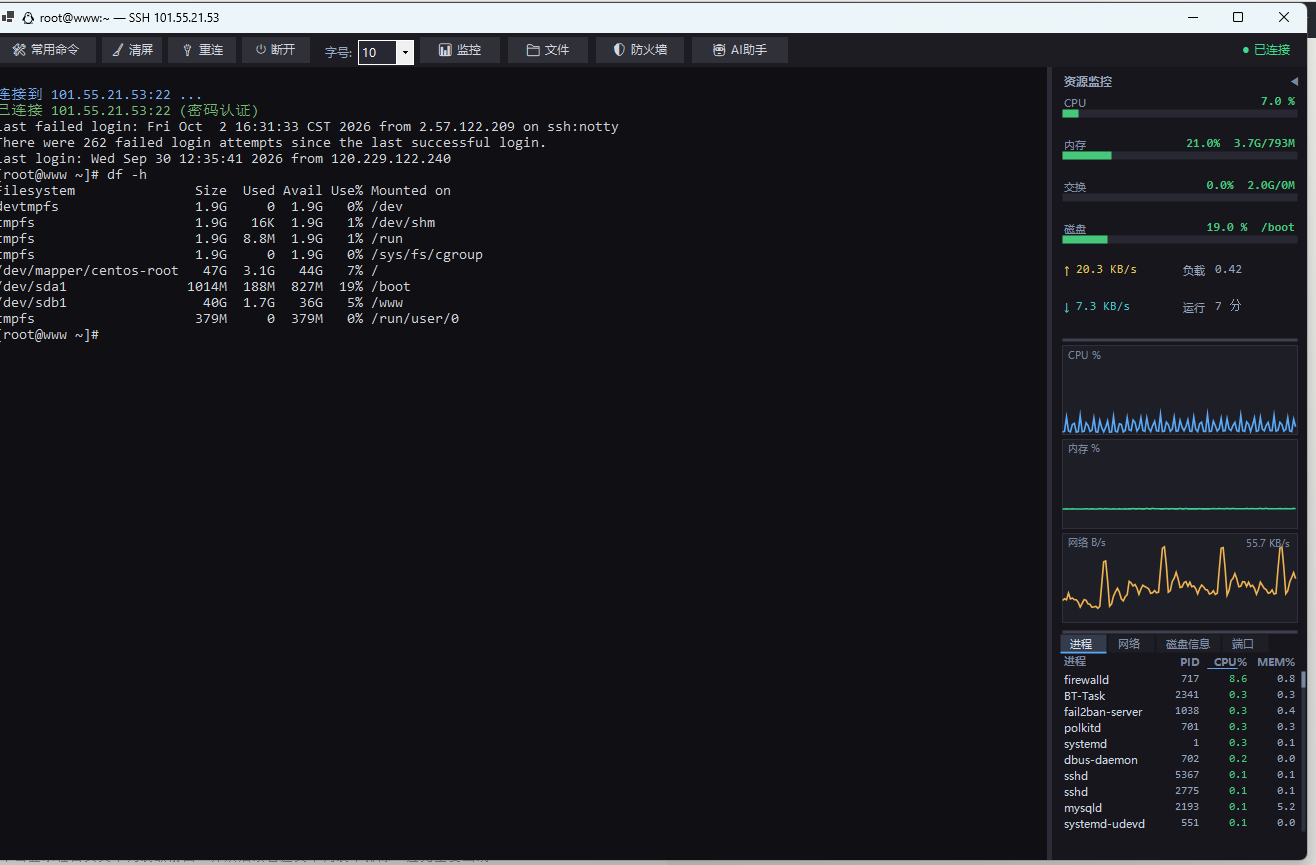Select the dbus-daemon process row
The height and width of the screenshot is (865, 1316).
[x=1180, y=760]
